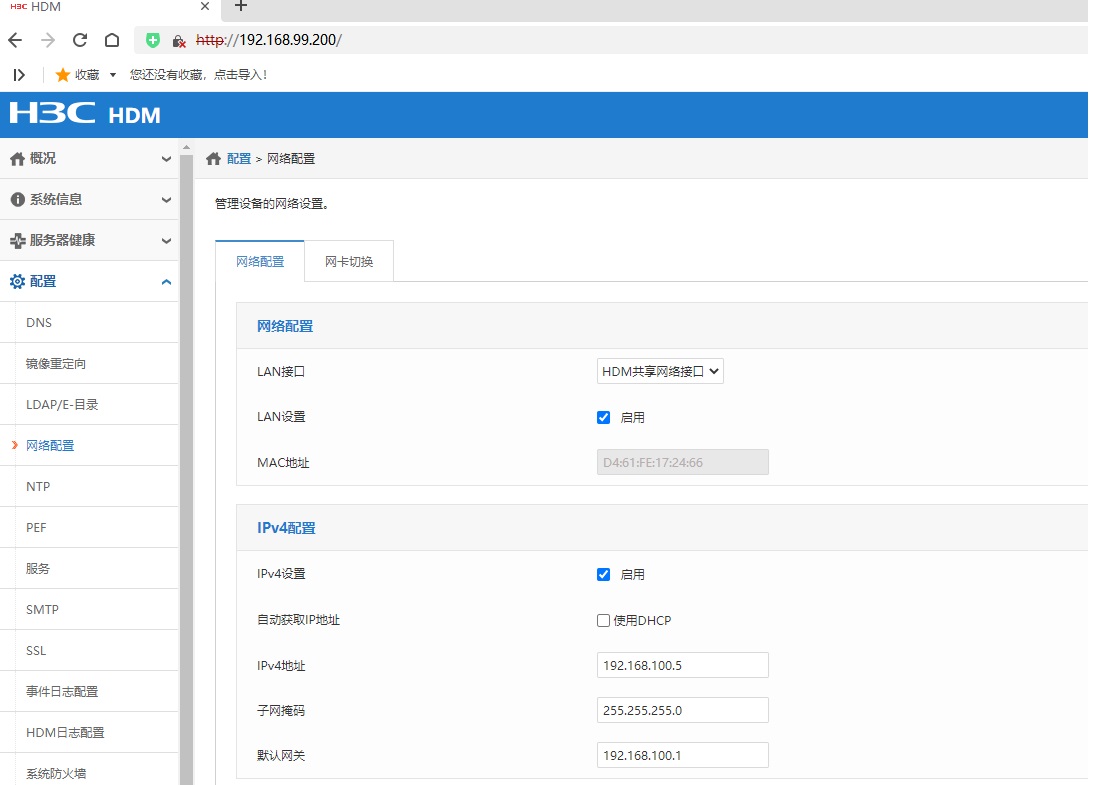This screenshot has height=785, width=1110.
Task: Toggle the IPv4设置 启用 checkbox
Action: click(603, 574)
